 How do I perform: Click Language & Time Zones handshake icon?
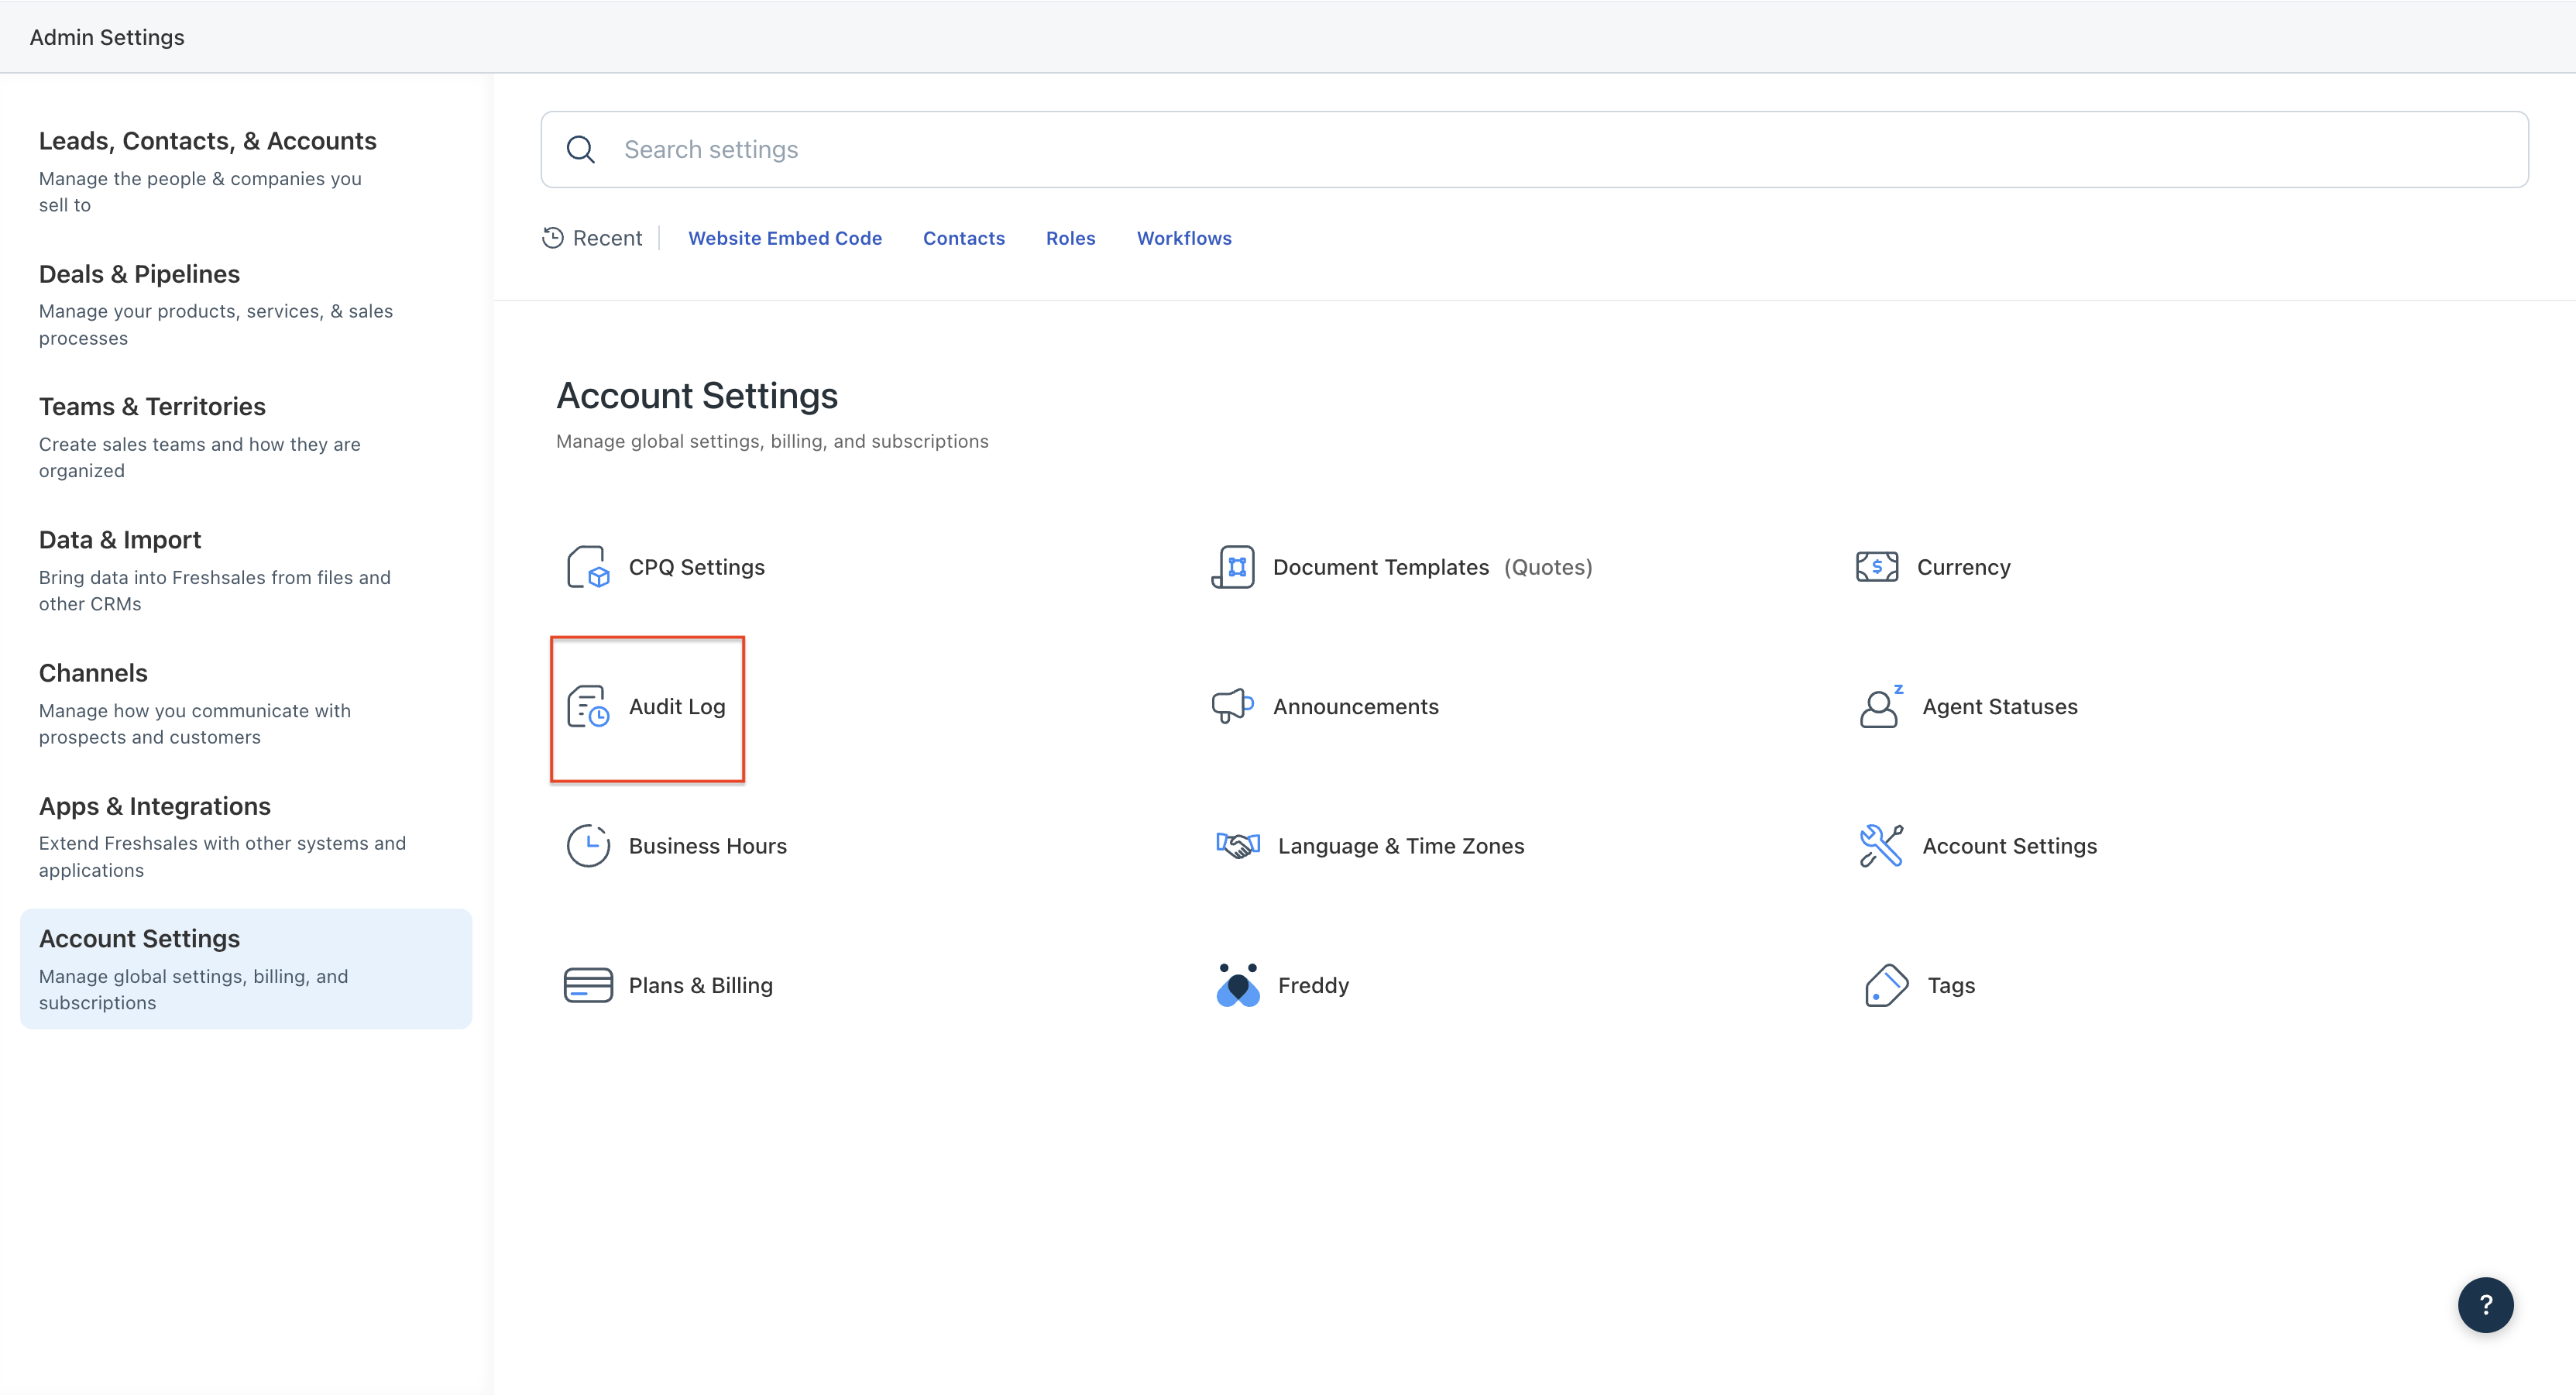[1238, 846]
